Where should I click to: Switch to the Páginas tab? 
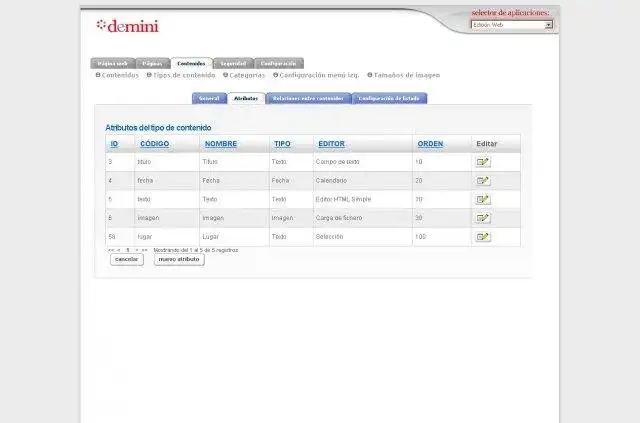[152, 63]
